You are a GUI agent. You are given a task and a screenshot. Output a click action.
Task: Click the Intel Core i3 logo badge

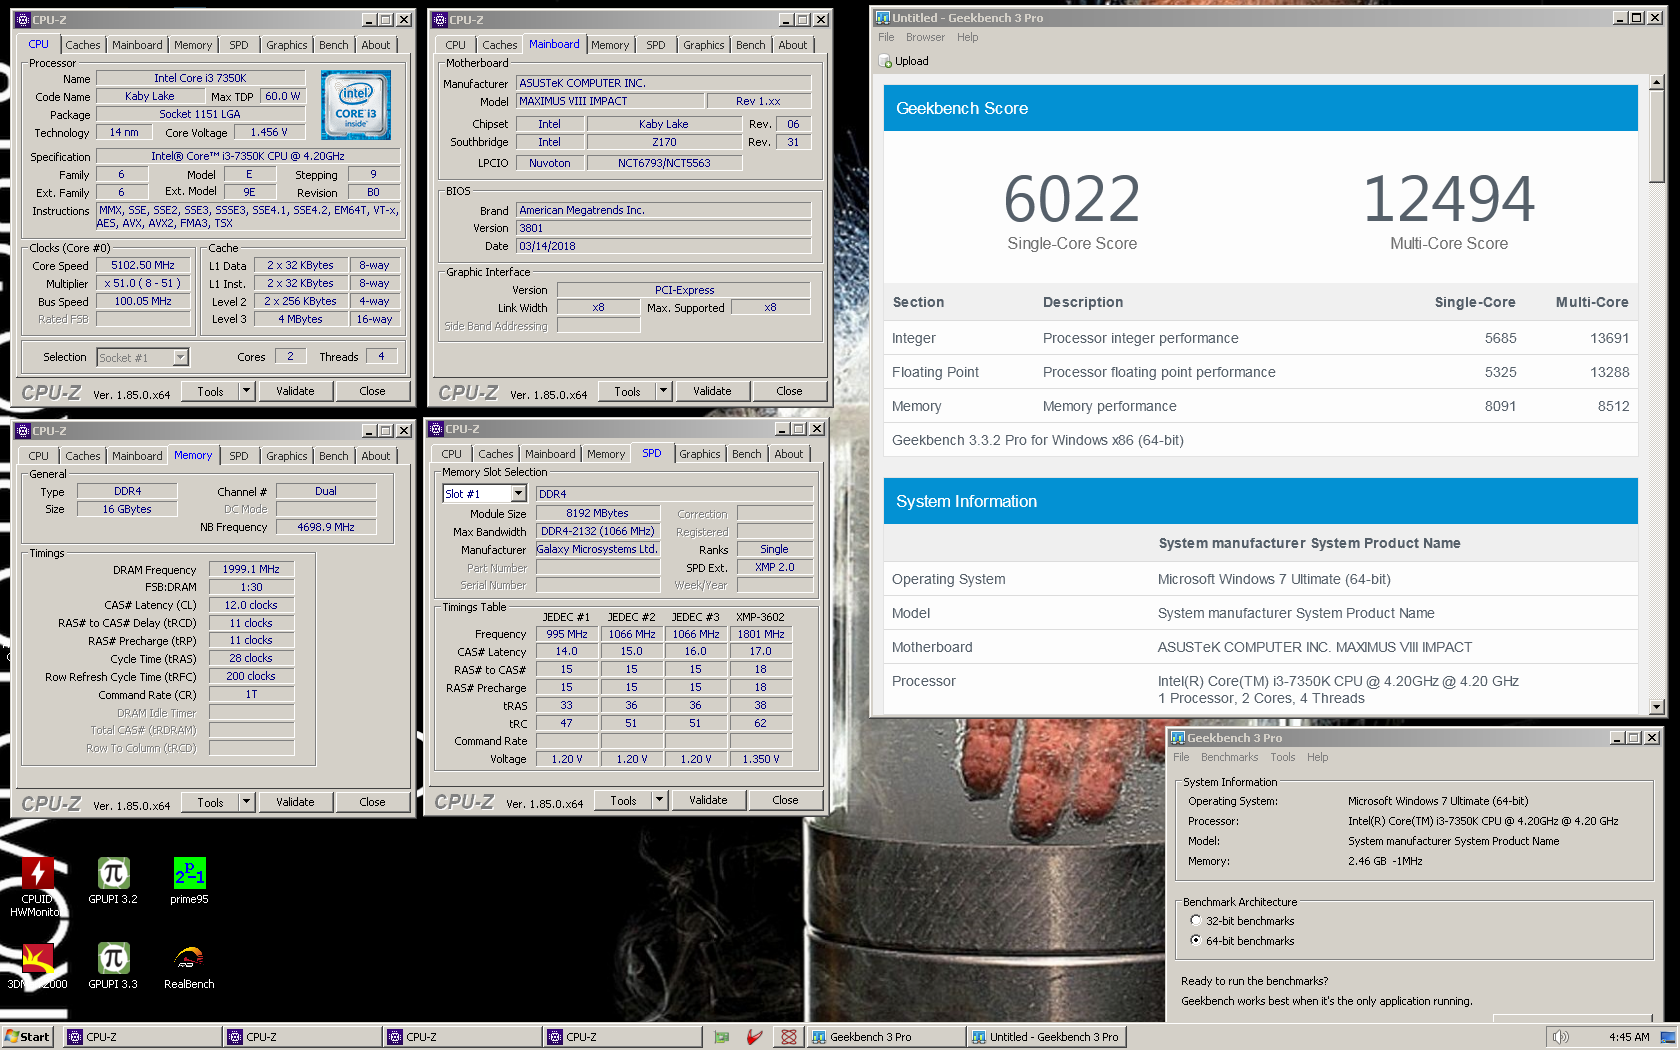pos(356,105)
